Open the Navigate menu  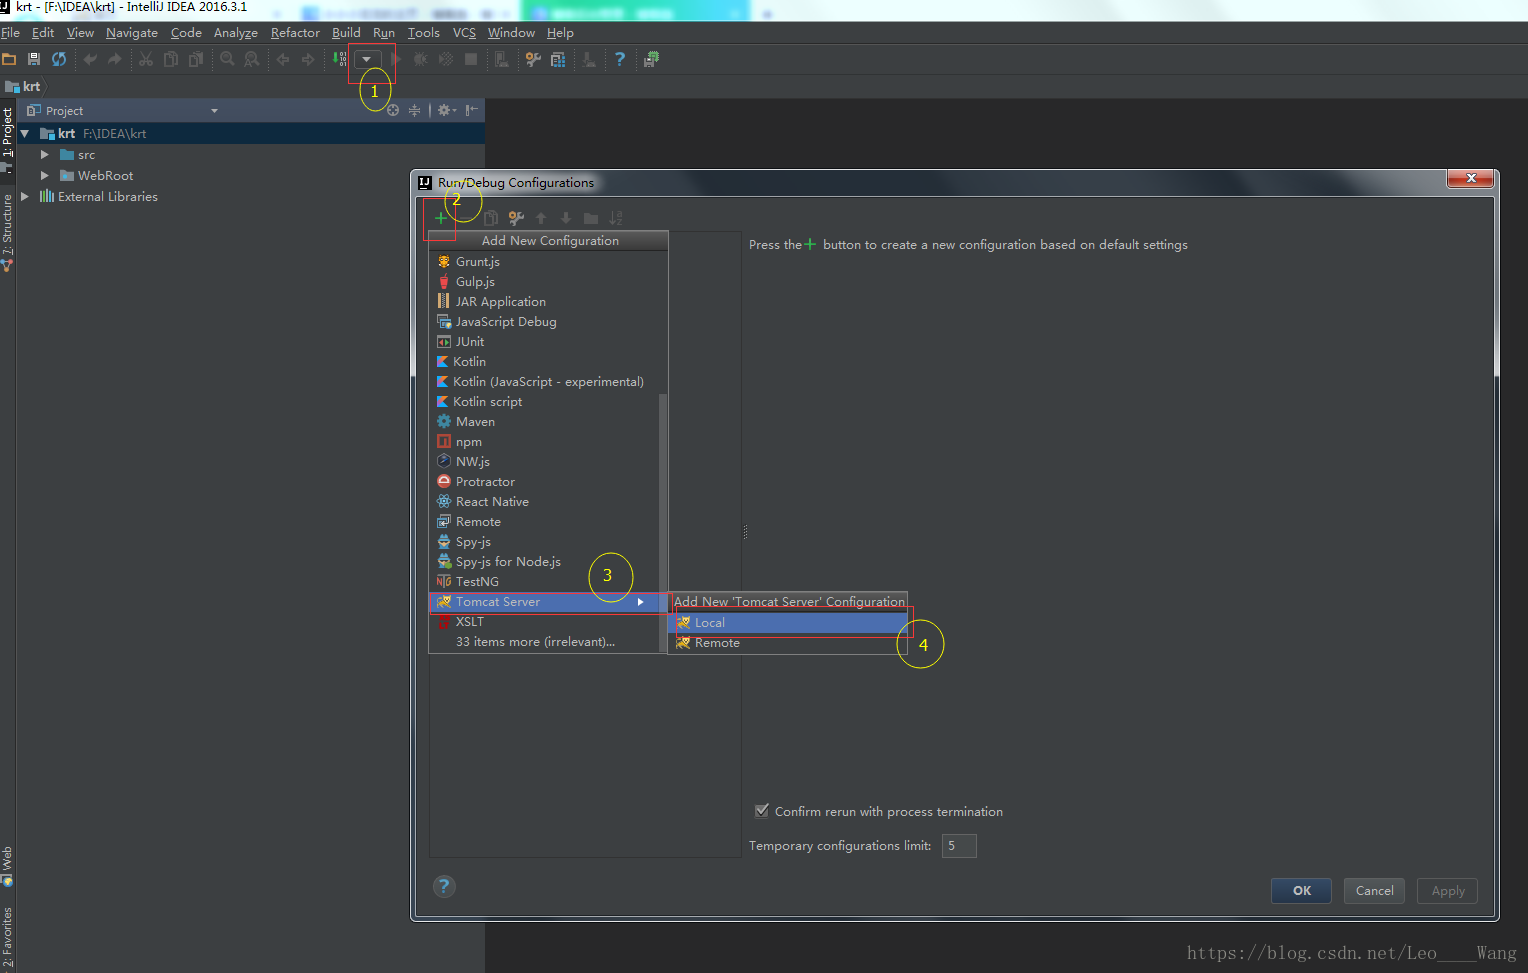[132, 33]
